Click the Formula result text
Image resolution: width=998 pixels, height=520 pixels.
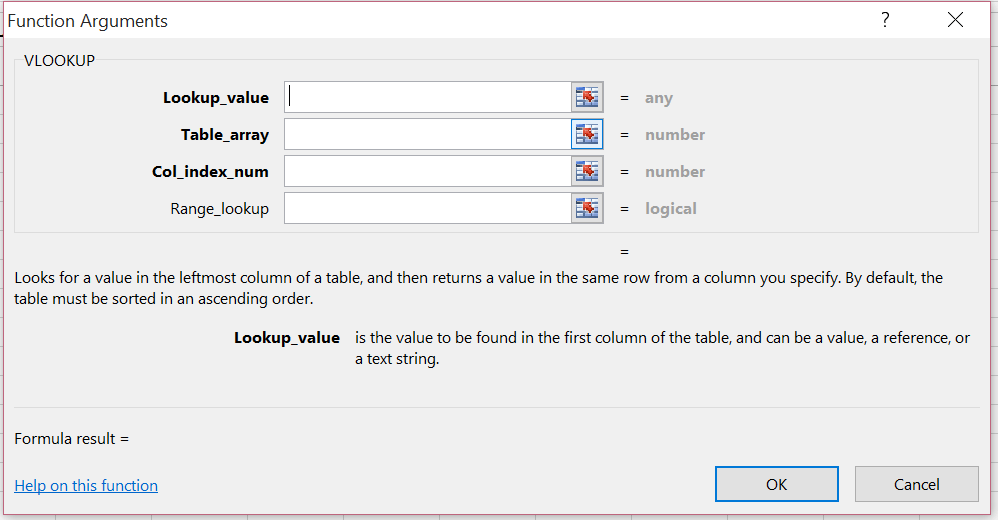pos(72,438)
